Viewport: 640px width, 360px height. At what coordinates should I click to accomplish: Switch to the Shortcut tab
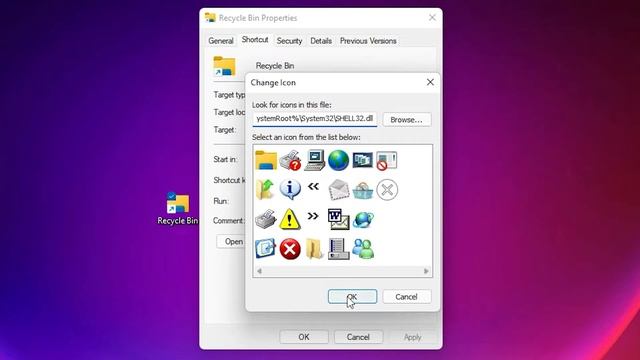coord(255,40)
